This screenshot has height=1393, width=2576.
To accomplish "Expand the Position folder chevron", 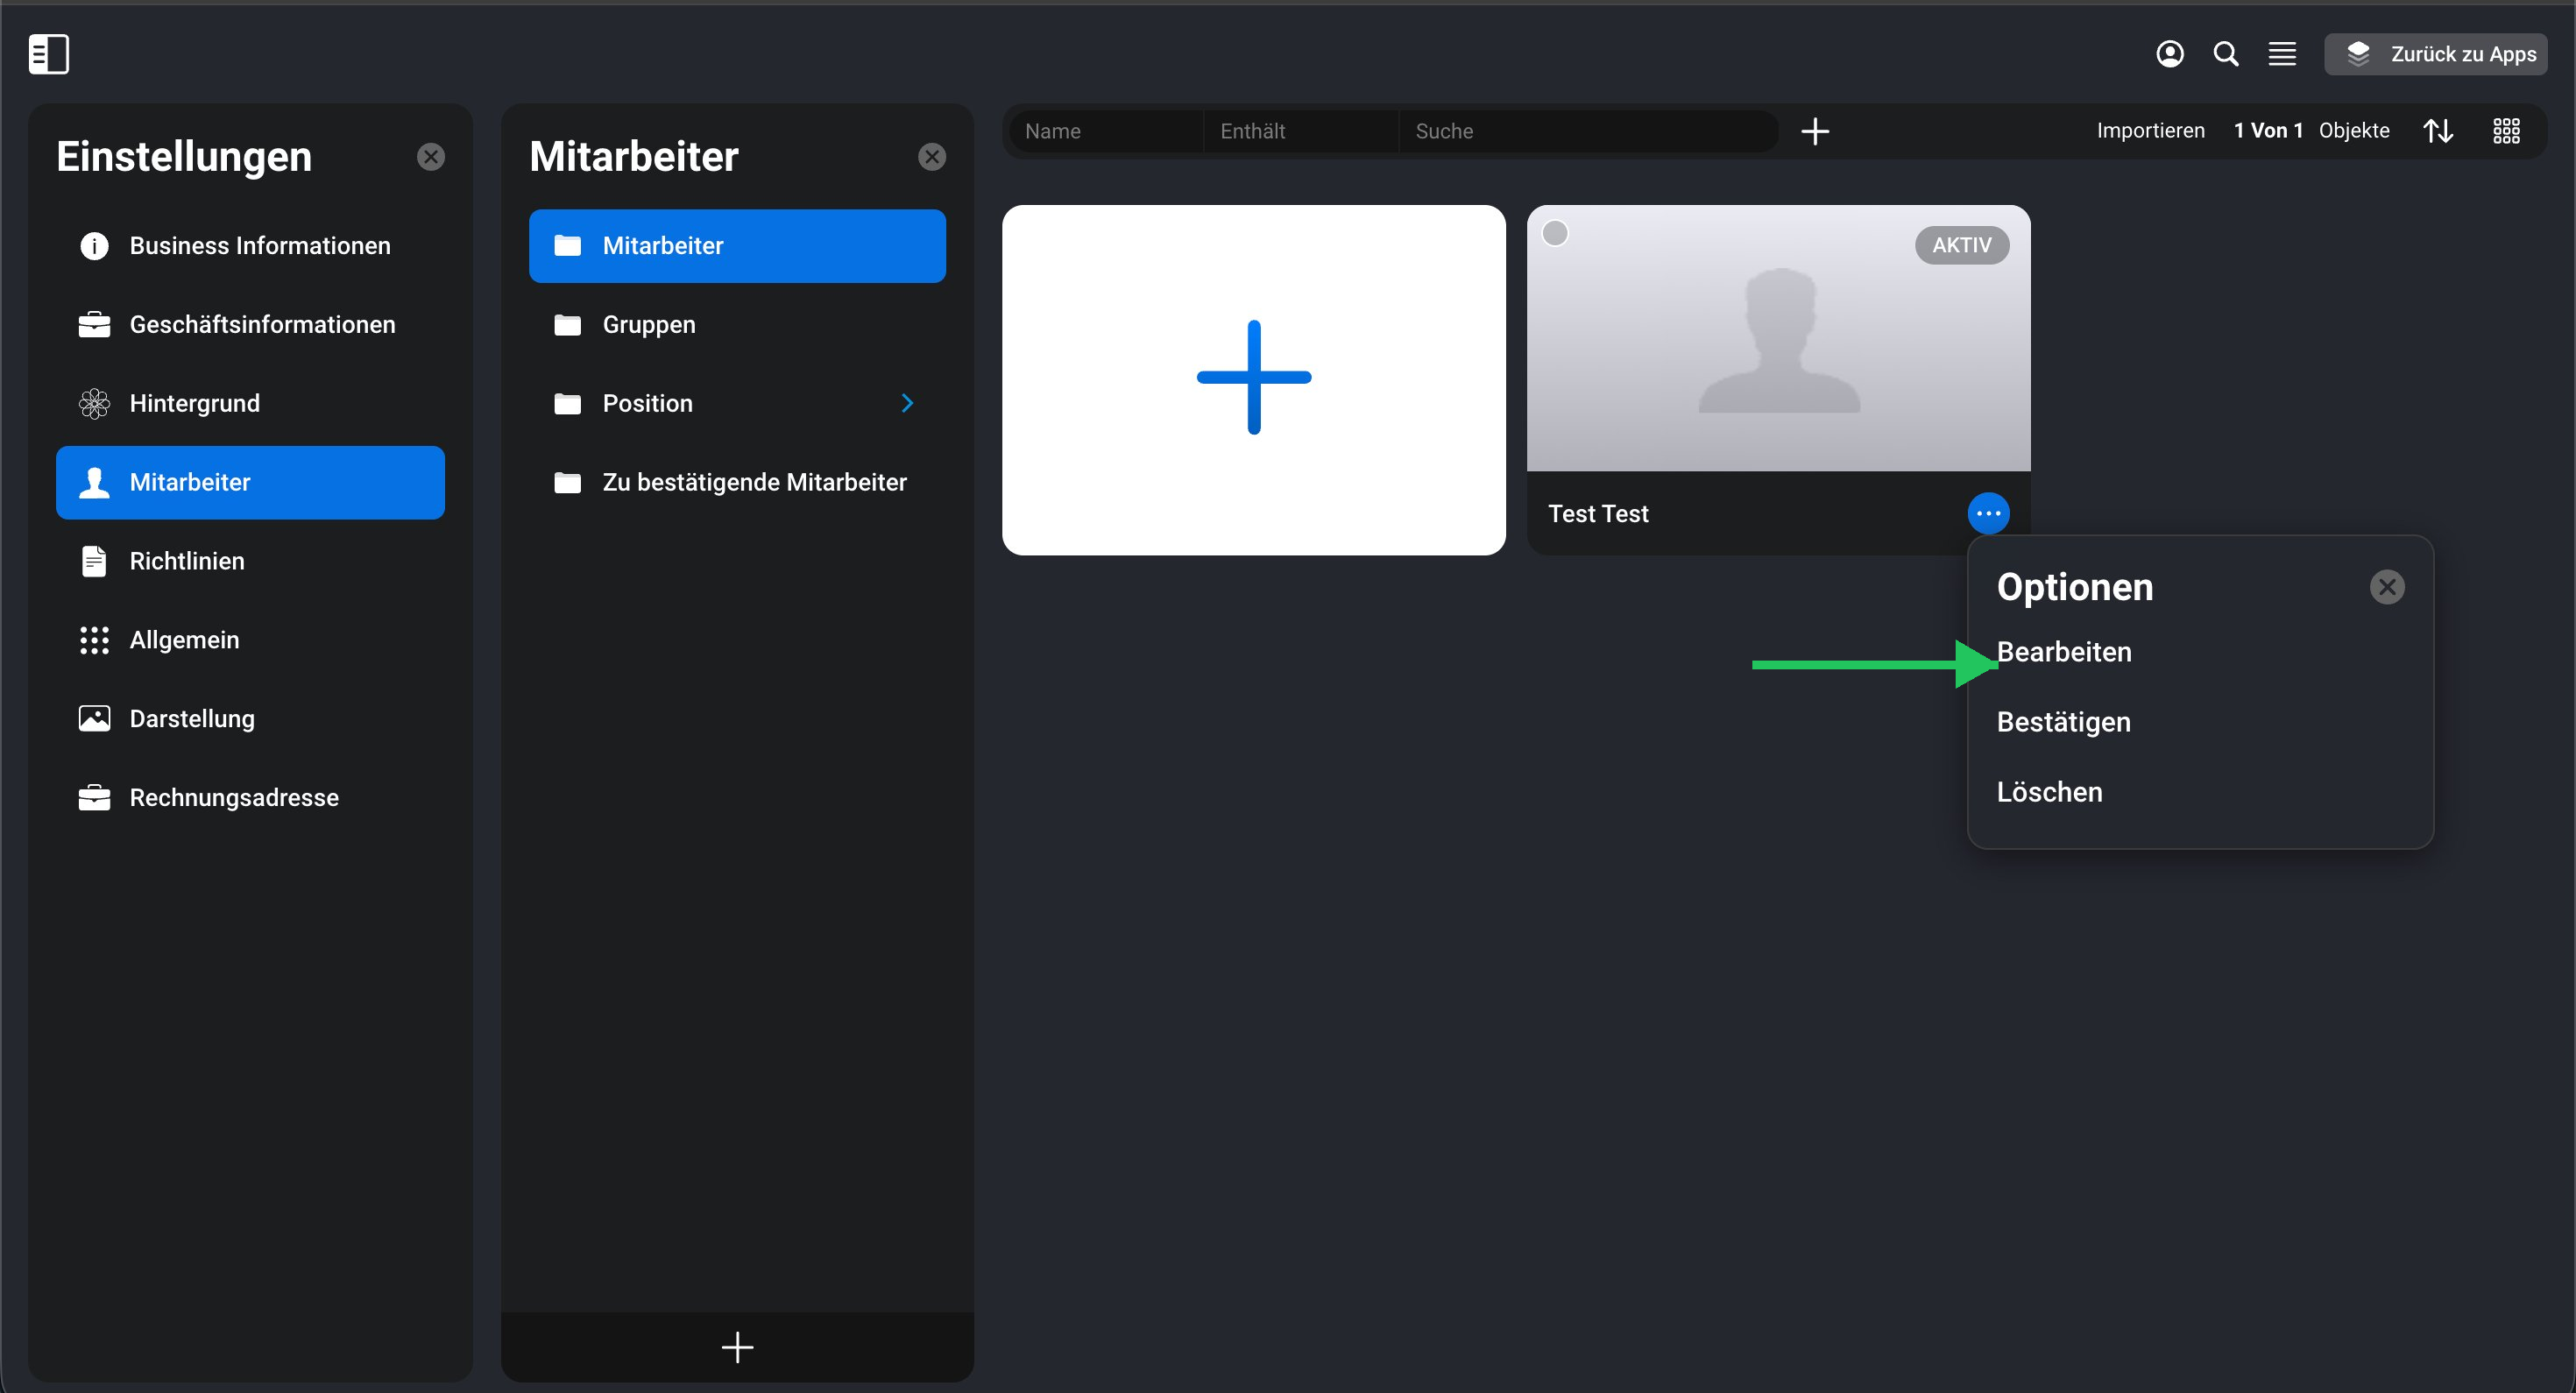I will (x=907, y=403).
